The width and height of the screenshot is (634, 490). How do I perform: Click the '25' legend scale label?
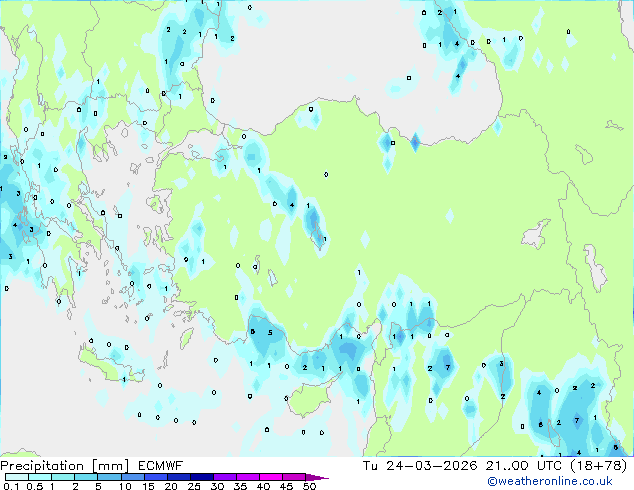click(x=194, y=486)
